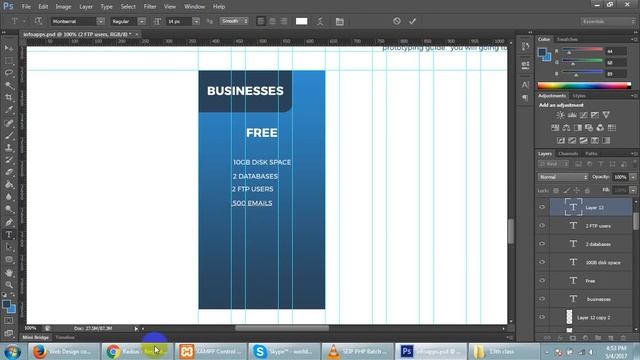The height and width of the screenshot is (360, 640).
Task: Select the Move tool
Action: point(9,48)
